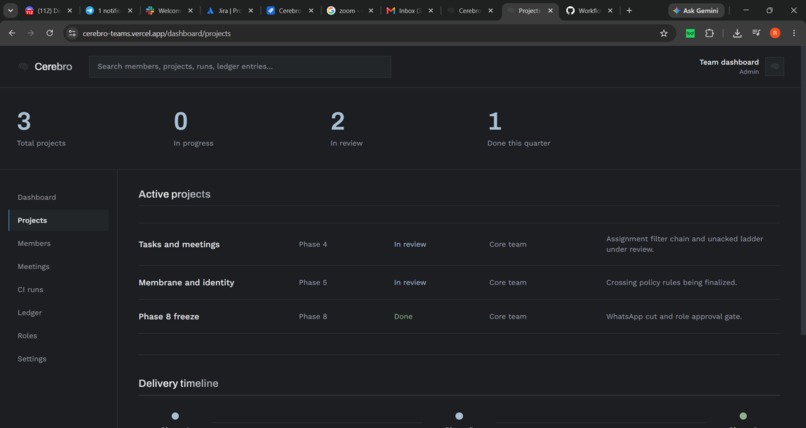Click Phase 4 in Tasks and meetings row
This screenshot has width=806, height=428.
point(313,245)
